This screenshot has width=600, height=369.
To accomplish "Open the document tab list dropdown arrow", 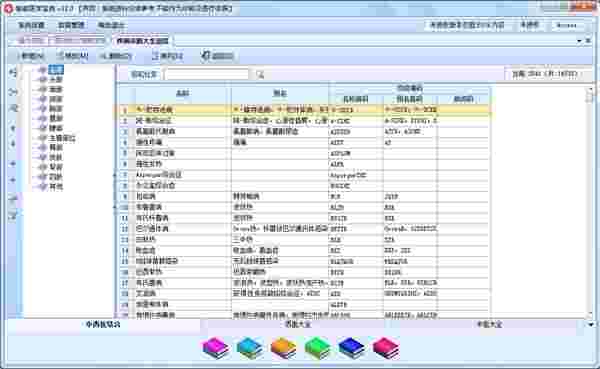I will coord(580,41).
